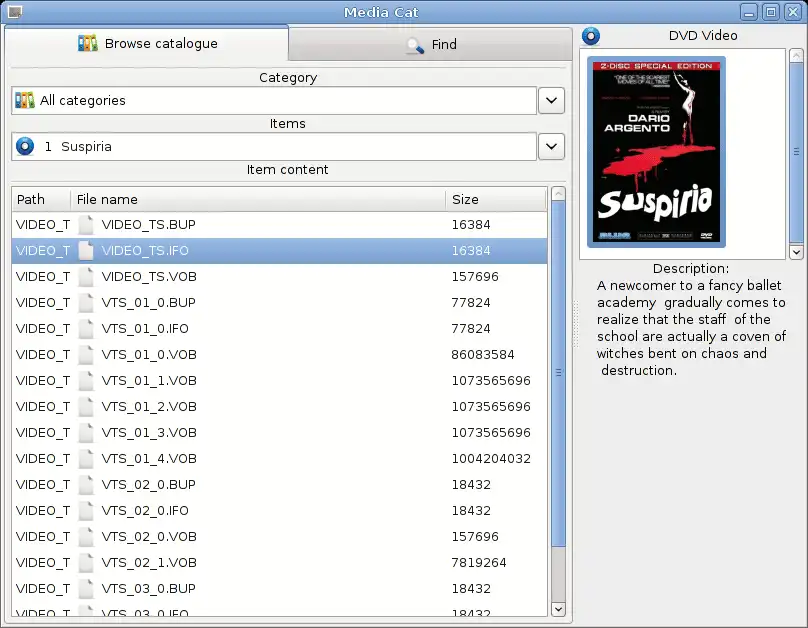Click the file icon next to VTS_03_0.BUP

coord(86,589)
